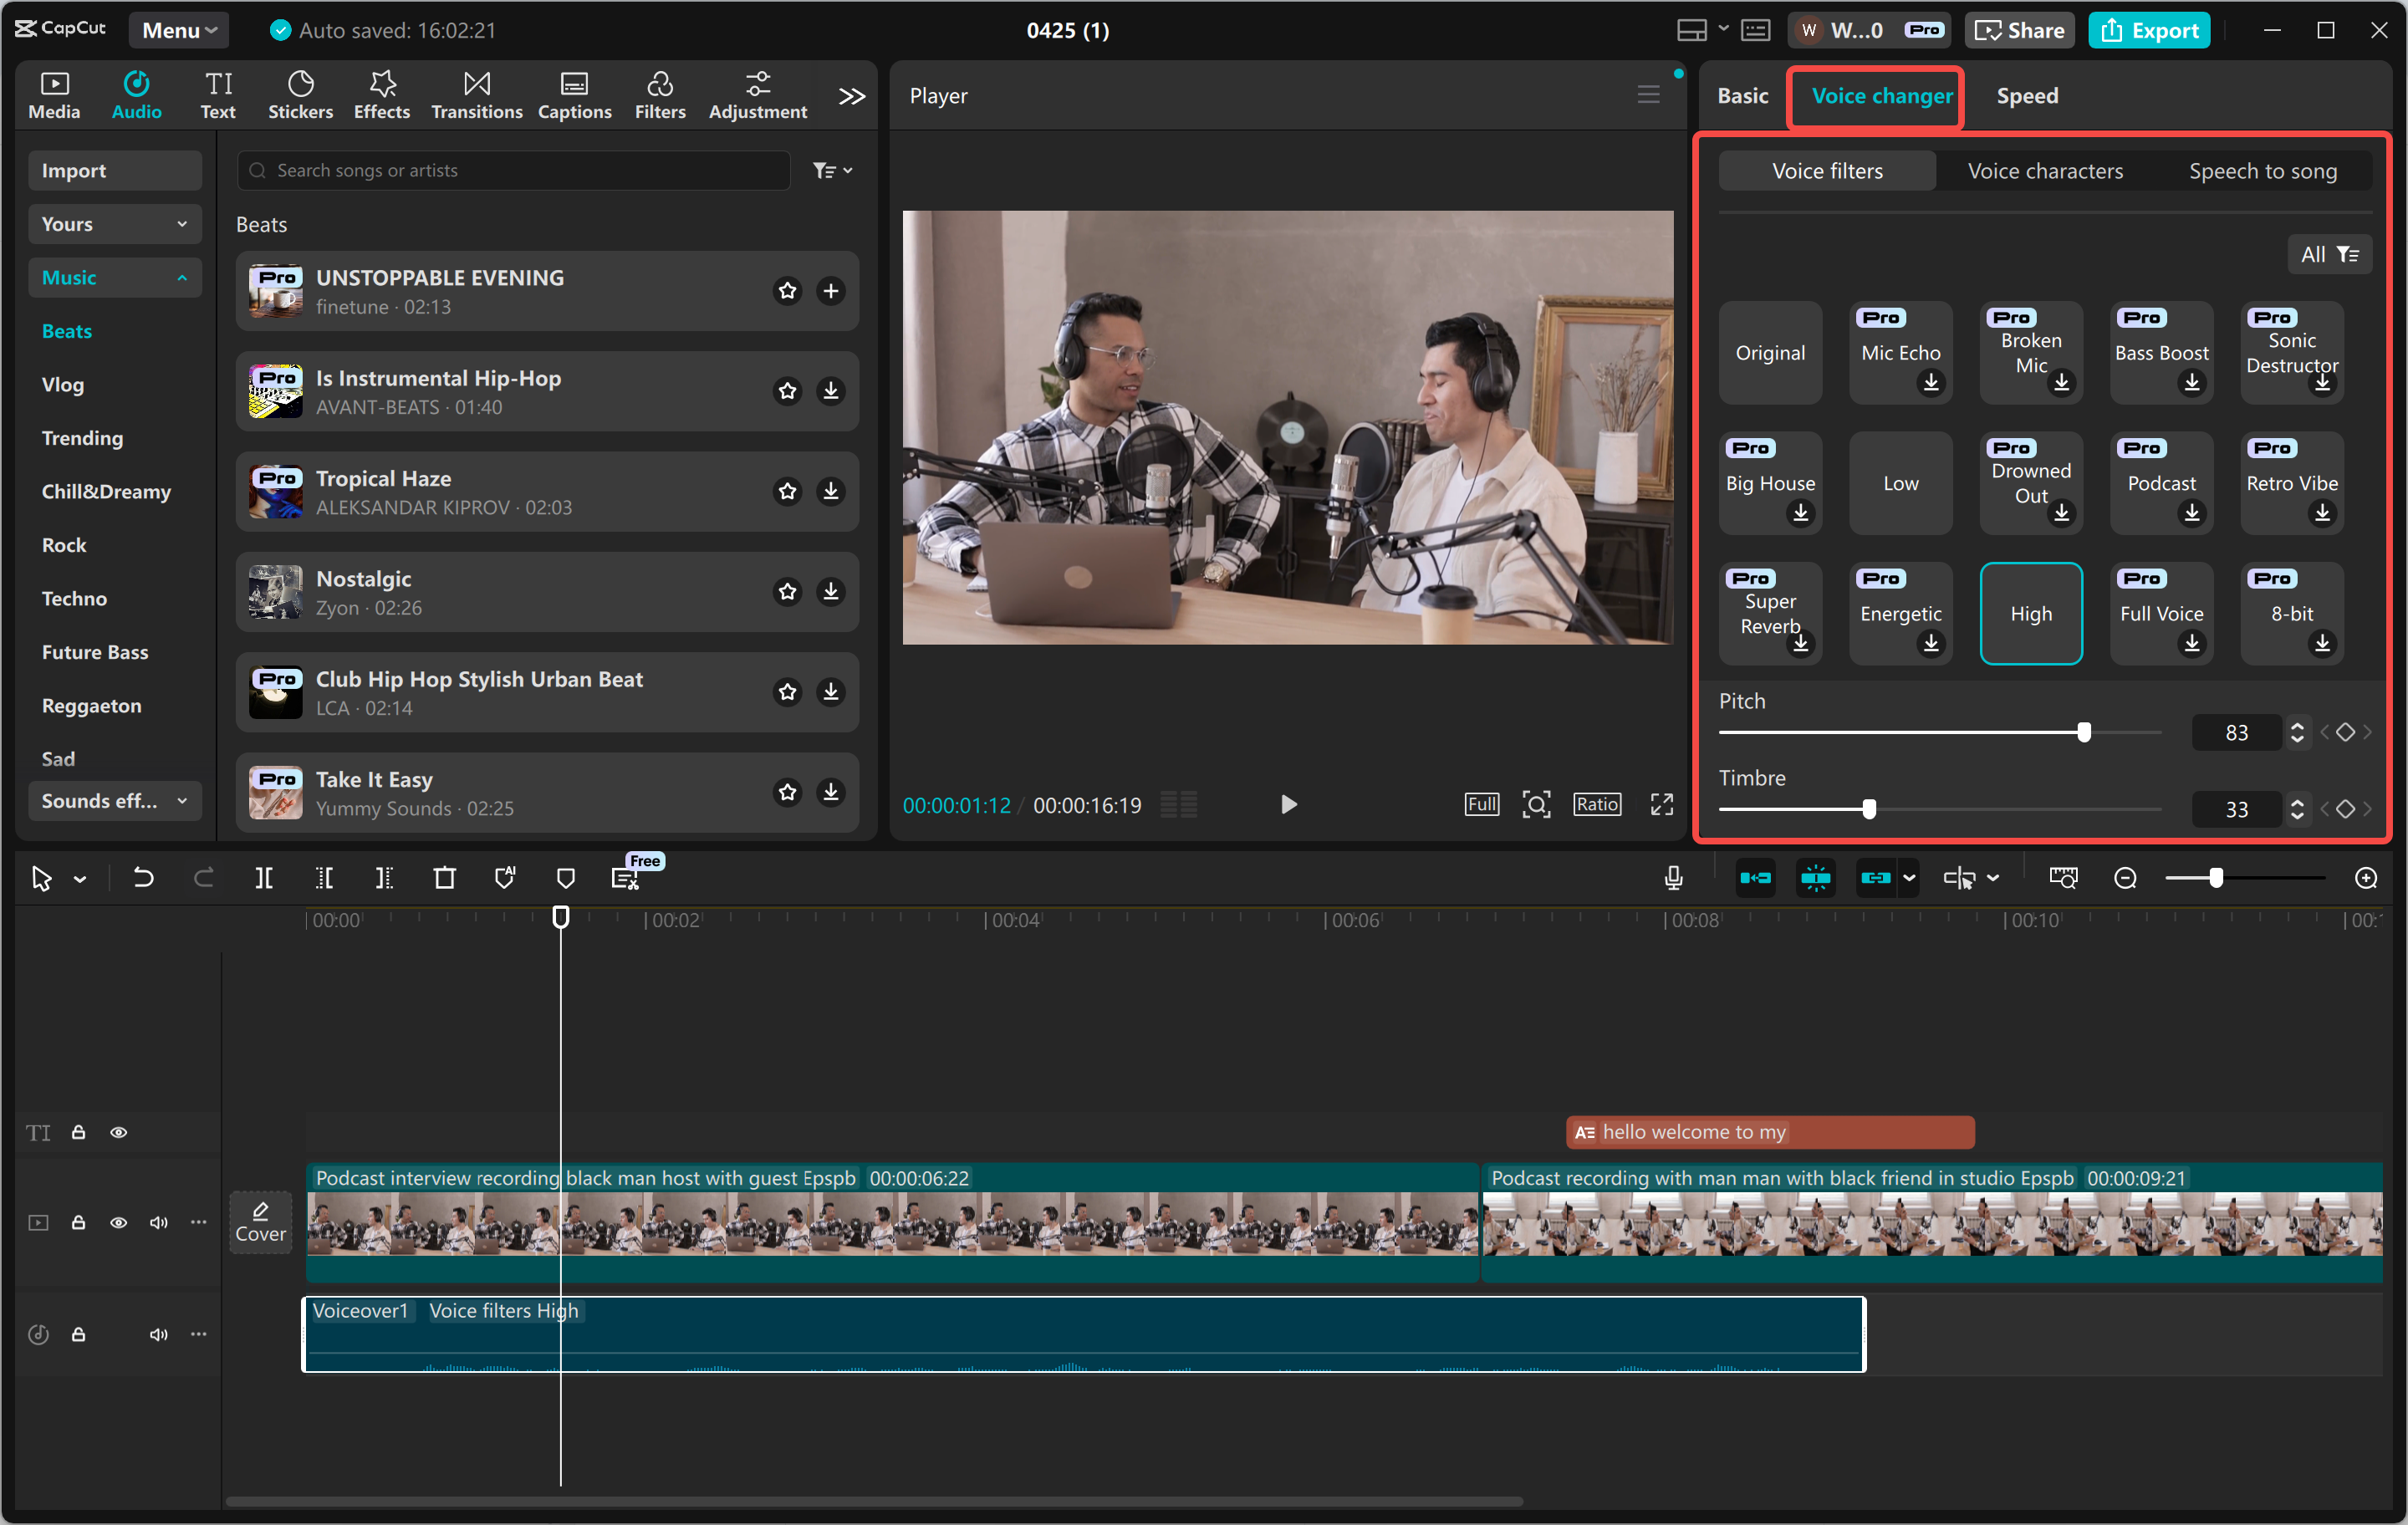
Task: Favorite the Nostalgic song
Action: pos(788,592)
